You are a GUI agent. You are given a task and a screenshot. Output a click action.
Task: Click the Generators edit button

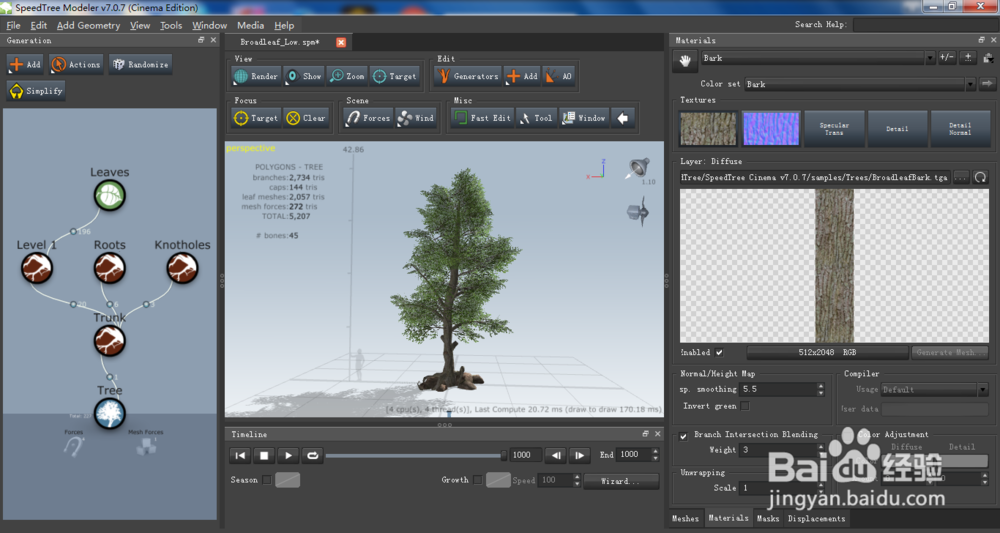point(468,76)
